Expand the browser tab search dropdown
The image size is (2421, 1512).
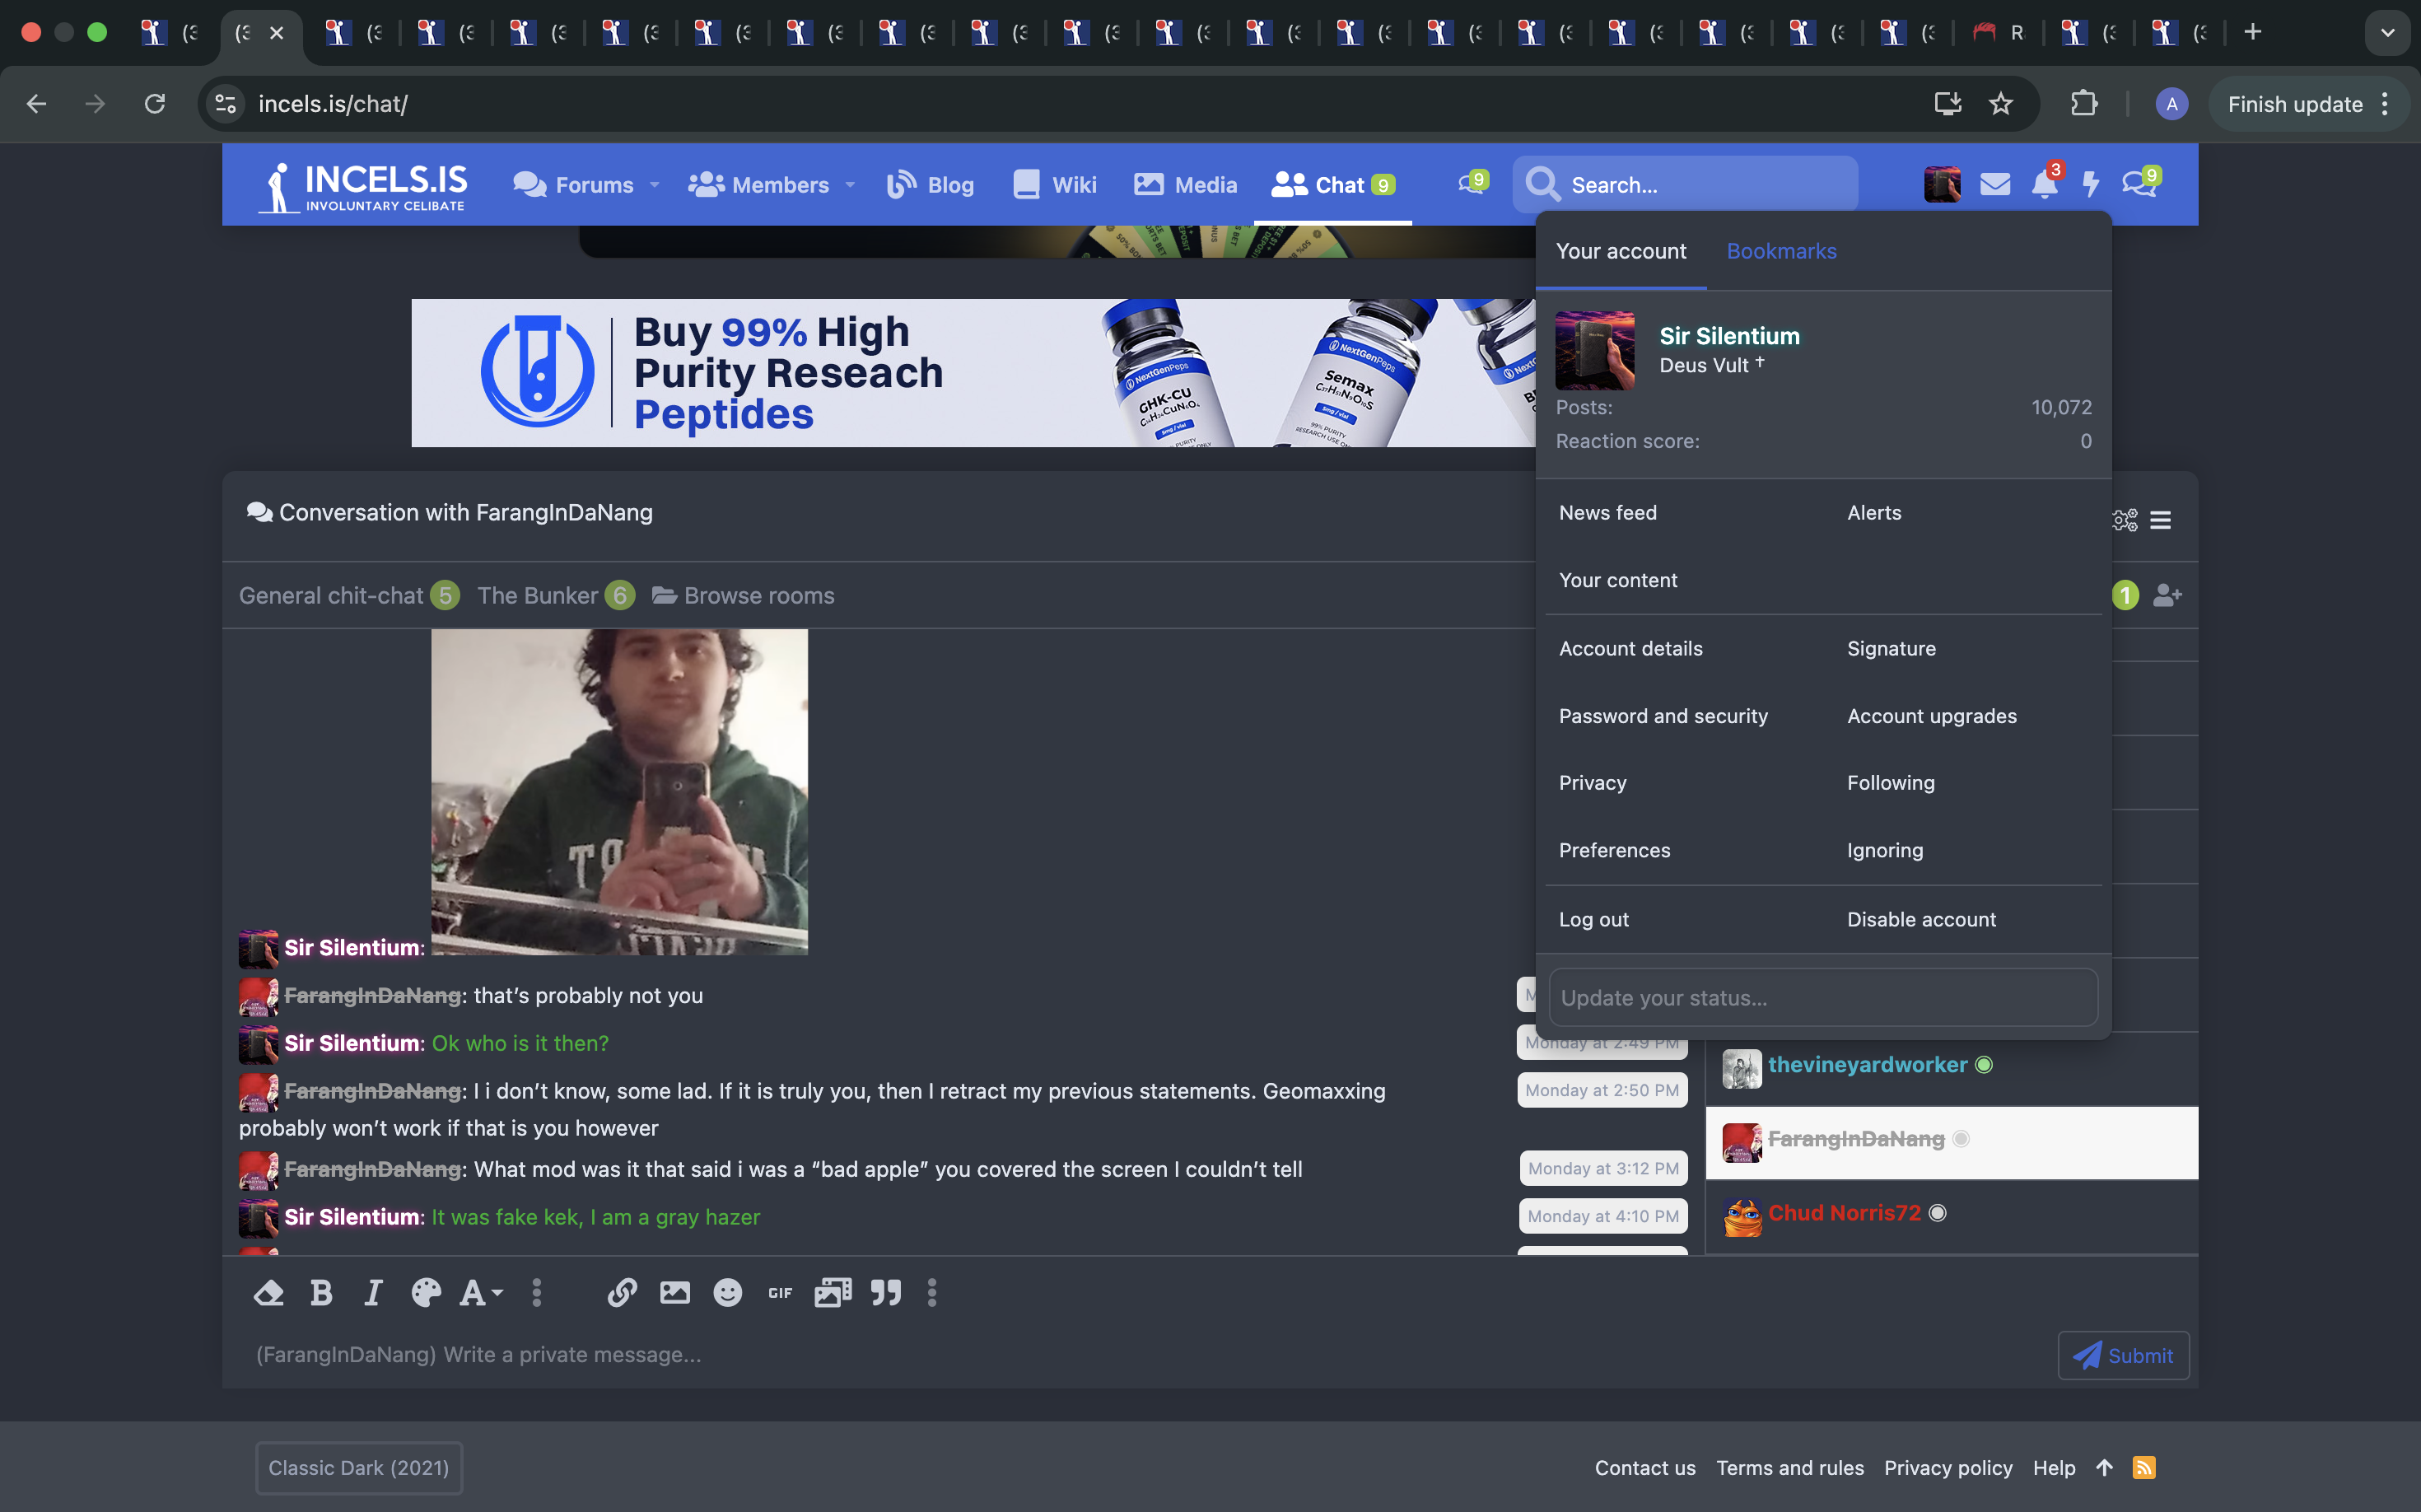(2388, 32)
